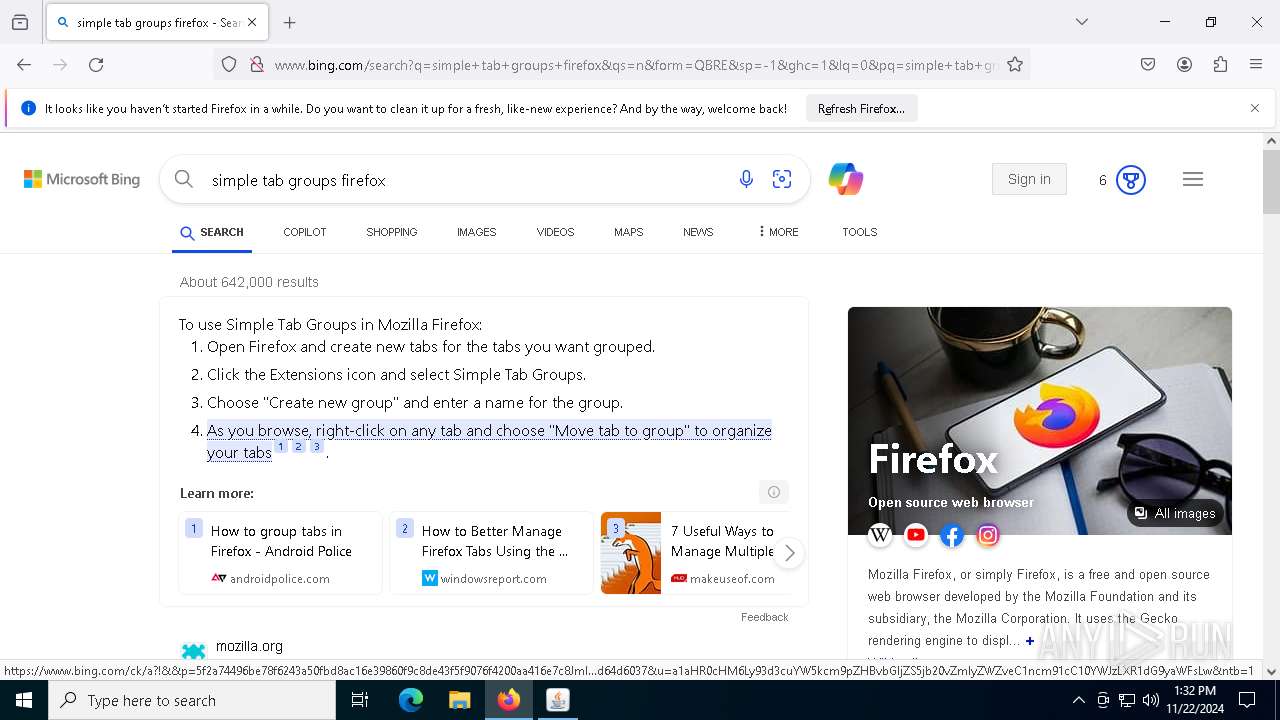Open Firefox application menu

[x=1256, y=64]
